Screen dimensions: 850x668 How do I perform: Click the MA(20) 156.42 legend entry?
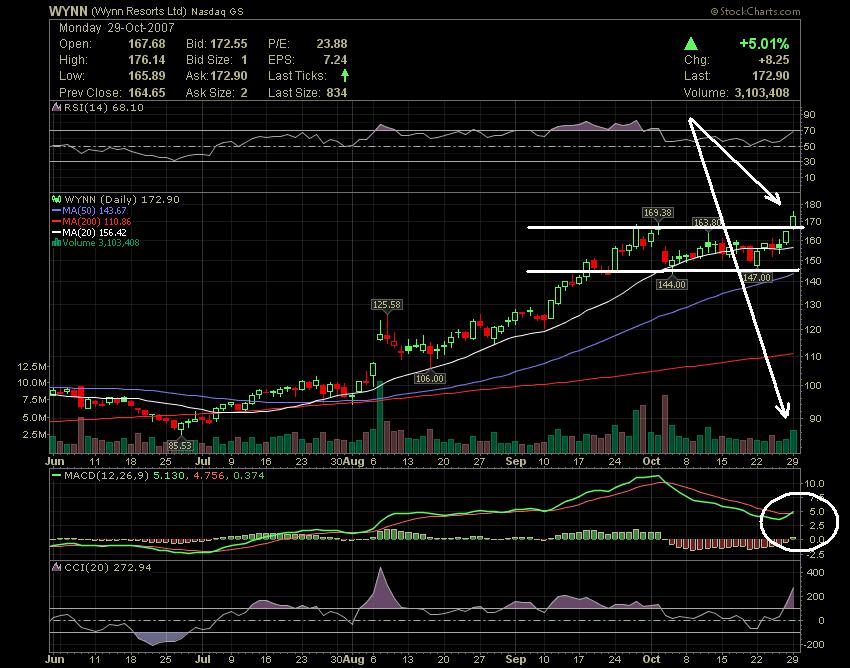click(94, 232)
